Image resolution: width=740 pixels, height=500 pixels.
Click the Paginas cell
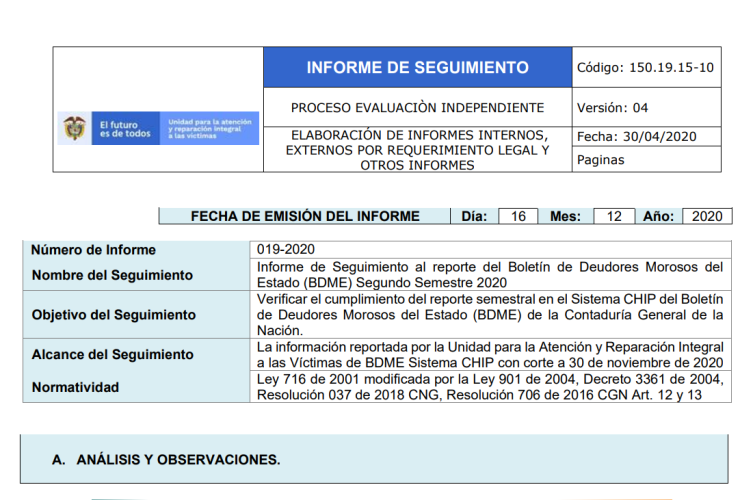point(647,160)
